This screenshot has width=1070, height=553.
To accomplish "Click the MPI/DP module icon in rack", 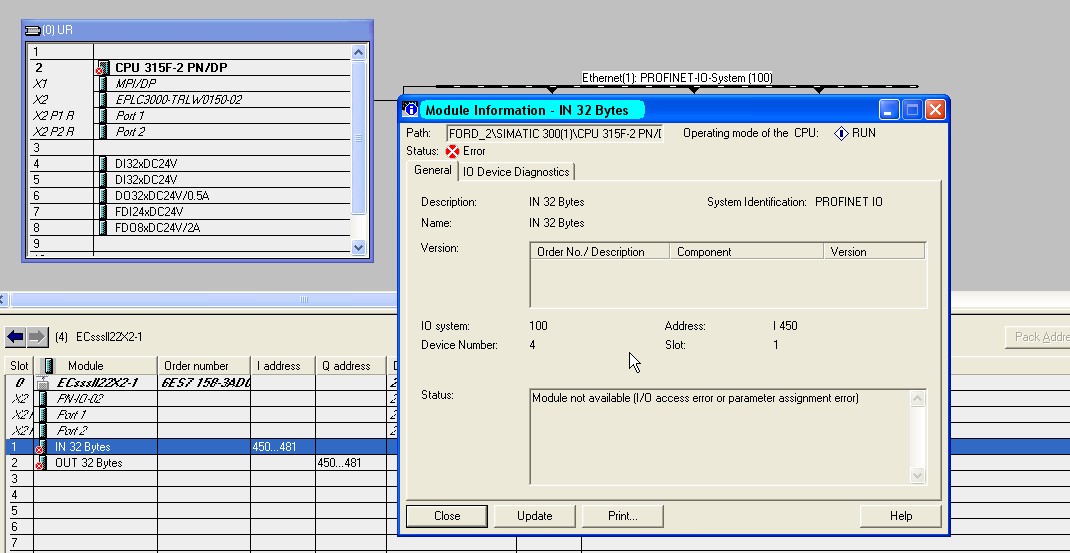I will click(103, 83).
